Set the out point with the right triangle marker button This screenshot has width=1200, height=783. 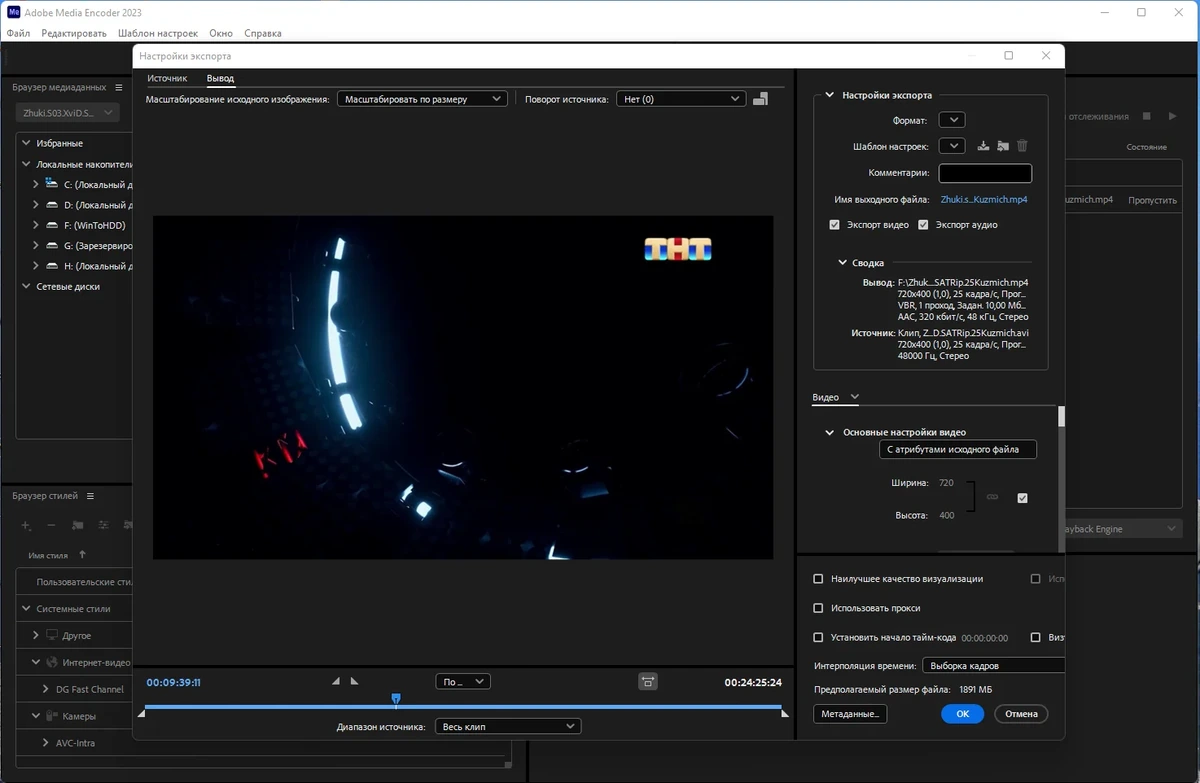(x=354, y=681)
